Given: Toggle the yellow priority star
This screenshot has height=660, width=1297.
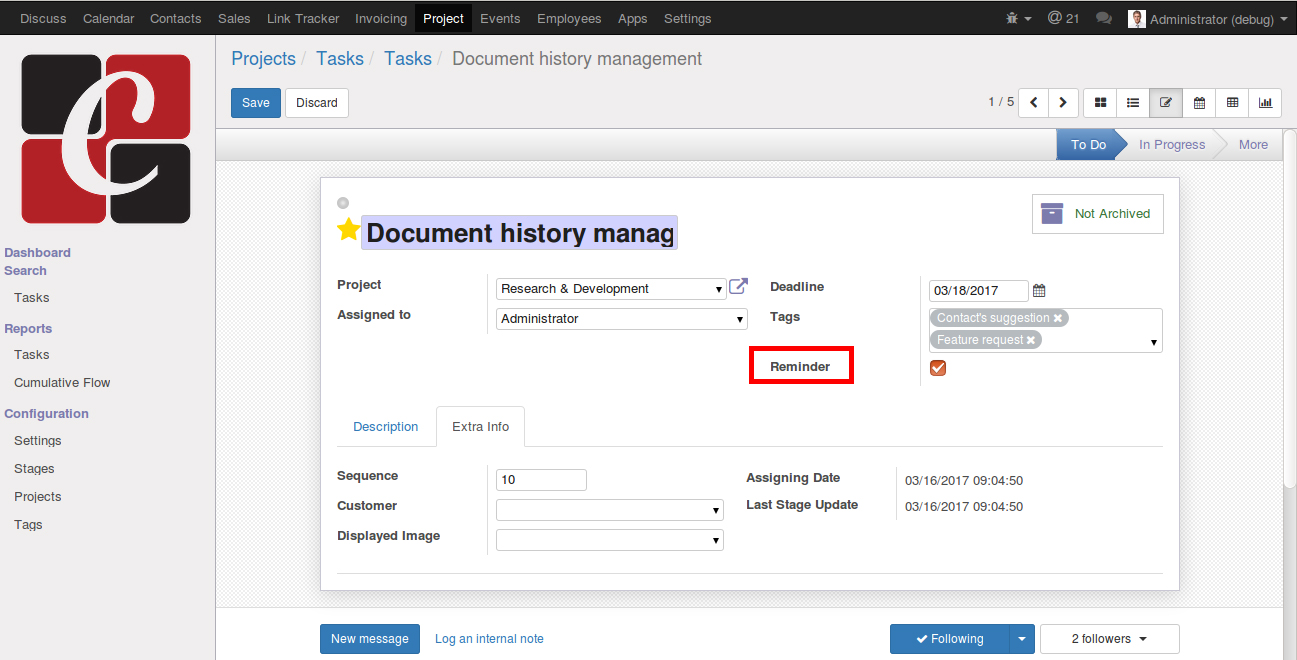Looking at the screenshot, I should pyautogui.click(x=348, y=231).
